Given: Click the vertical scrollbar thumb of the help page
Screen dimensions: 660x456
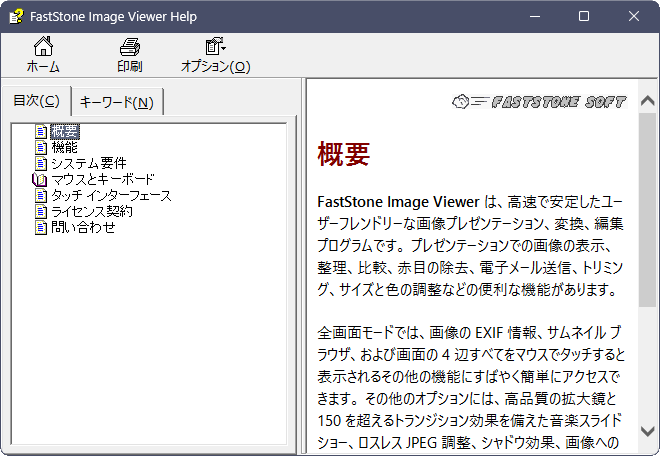Looking at the screenshot, I should [x=647, y=210].
